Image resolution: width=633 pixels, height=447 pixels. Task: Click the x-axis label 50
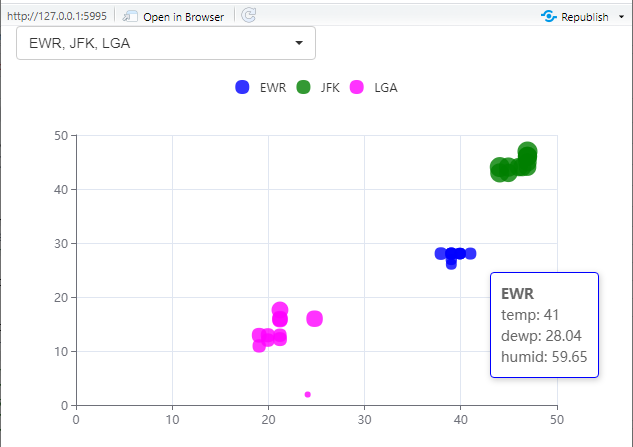557,420
